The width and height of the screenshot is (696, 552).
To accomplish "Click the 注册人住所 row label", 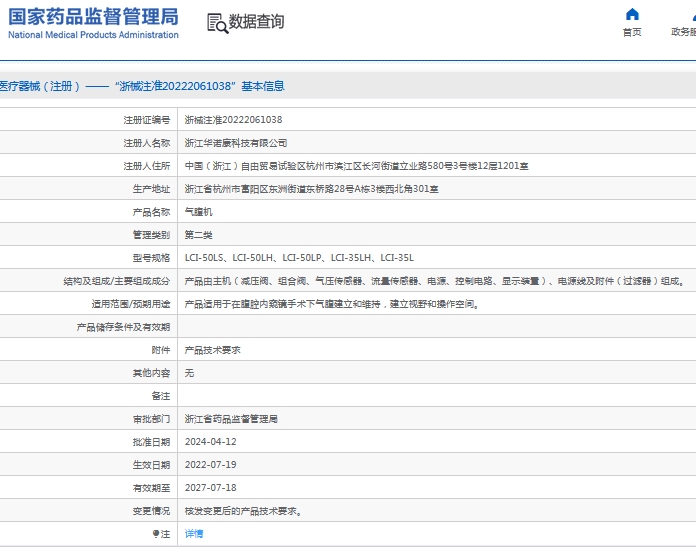I will click(x=146, y=166).
